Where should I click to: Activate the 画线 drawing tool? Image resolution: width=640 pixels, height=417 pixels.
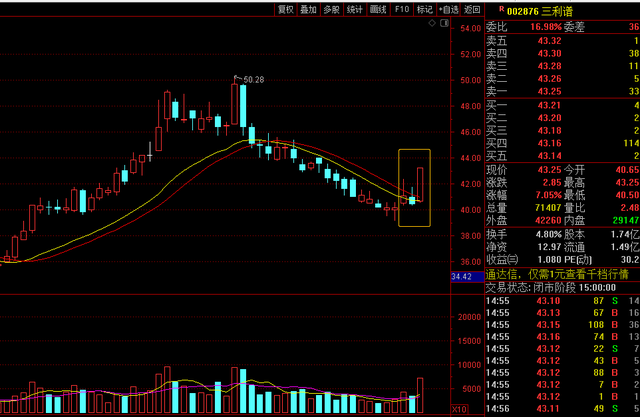click(x=378, y=9)
